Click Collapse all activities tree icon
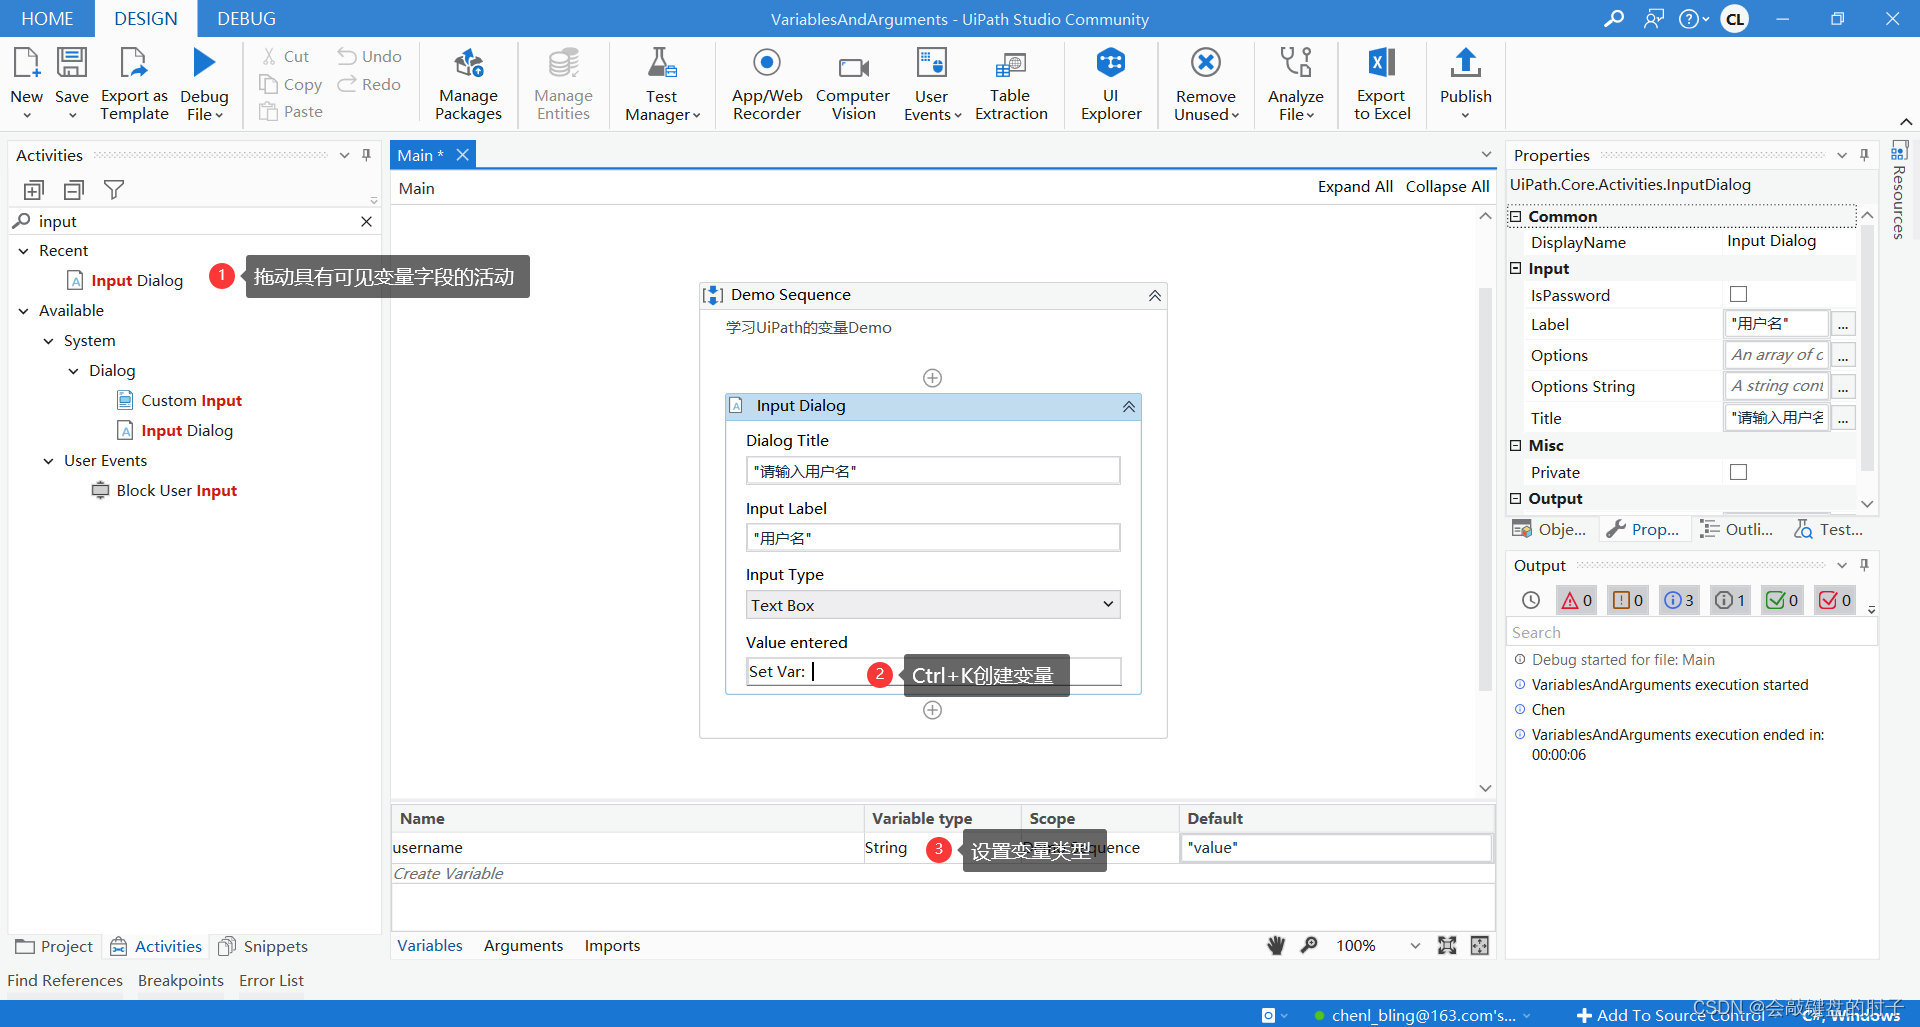Image resolution: width=1920 pixels, height=1027 pixels. point(74,190)
